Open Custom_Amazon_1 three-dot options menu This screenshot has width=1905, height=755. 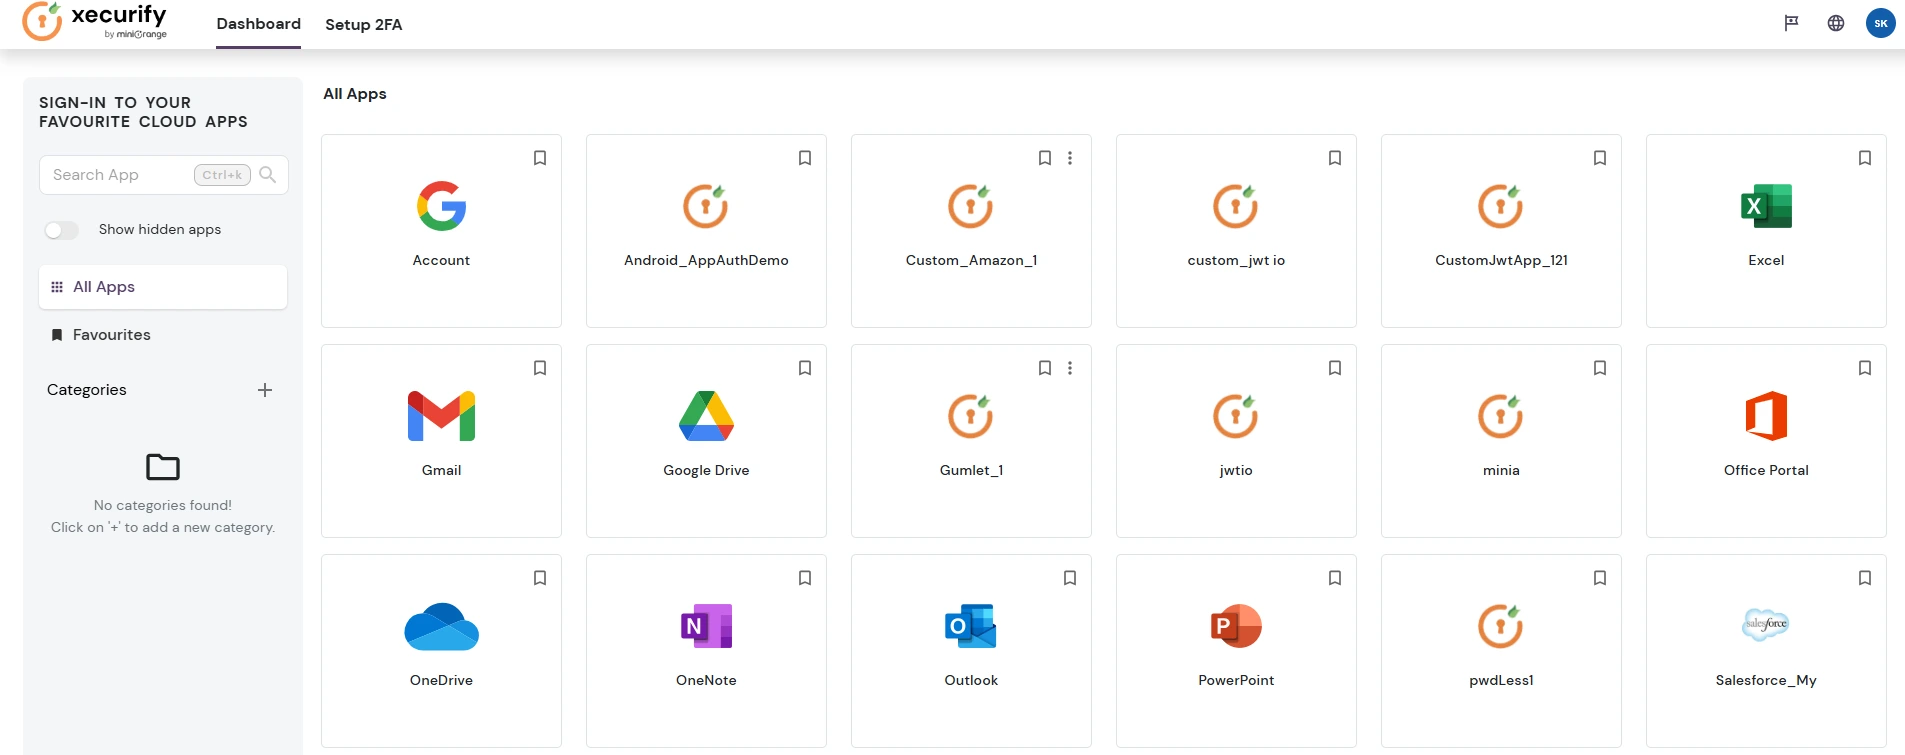tap(1070, 158)
